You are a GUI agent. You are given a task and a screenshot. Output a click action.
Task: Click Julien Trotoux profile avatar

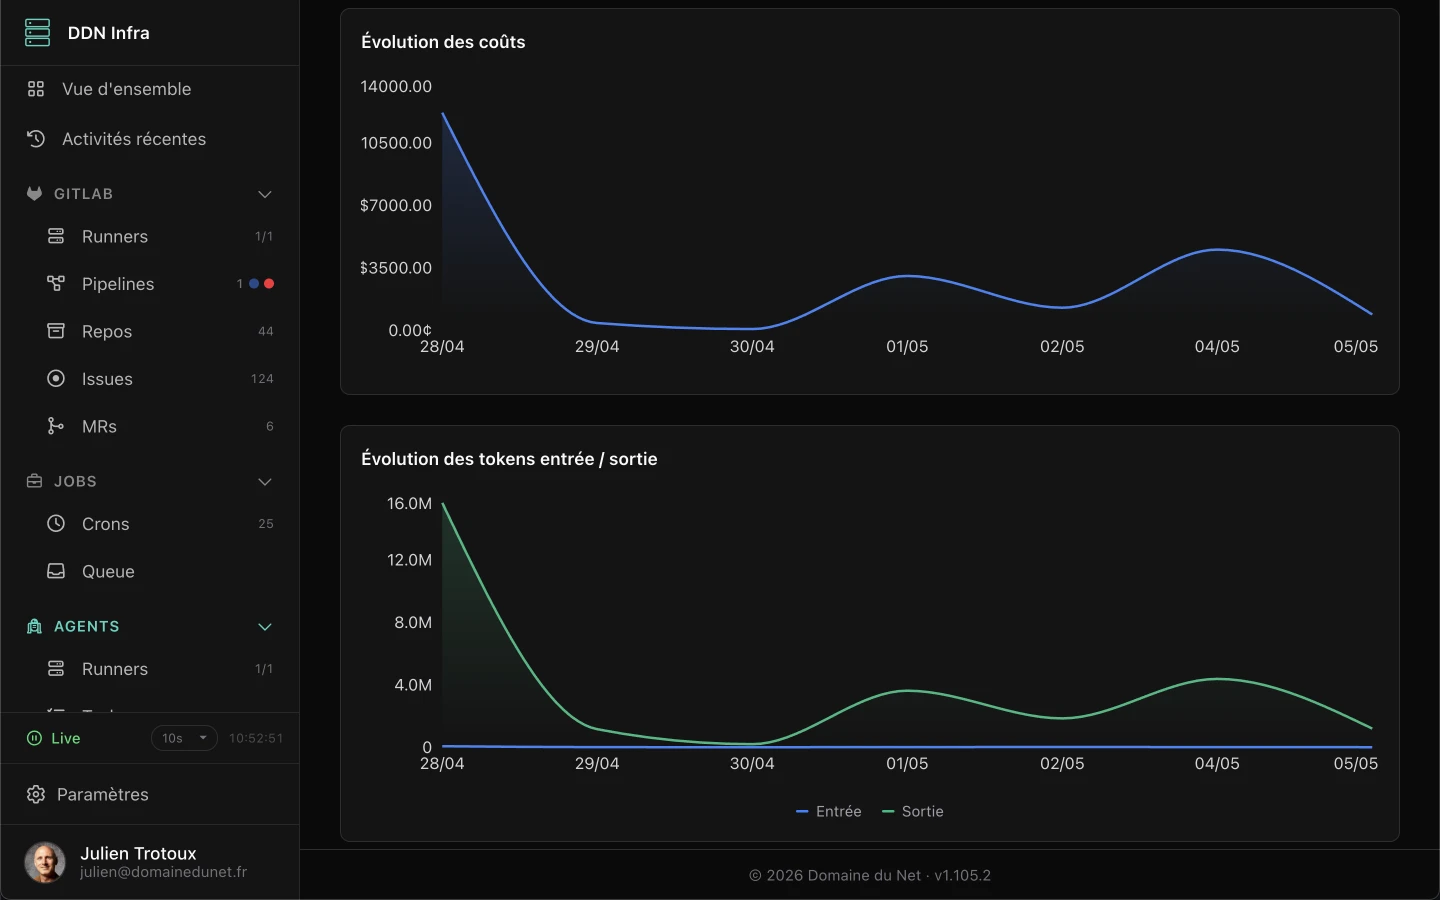[x=45, y=862]
